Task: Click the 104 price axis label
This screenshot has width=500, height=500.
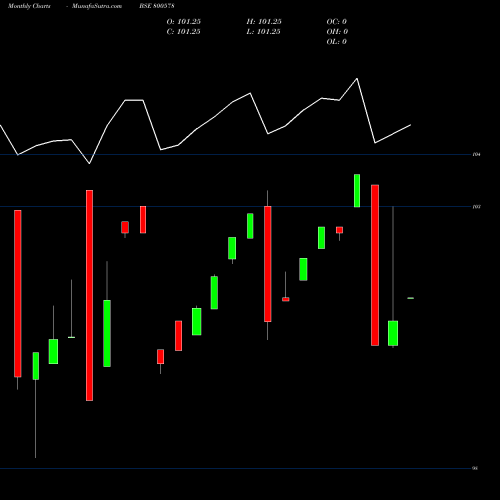Action: click(x=477, y=154)
